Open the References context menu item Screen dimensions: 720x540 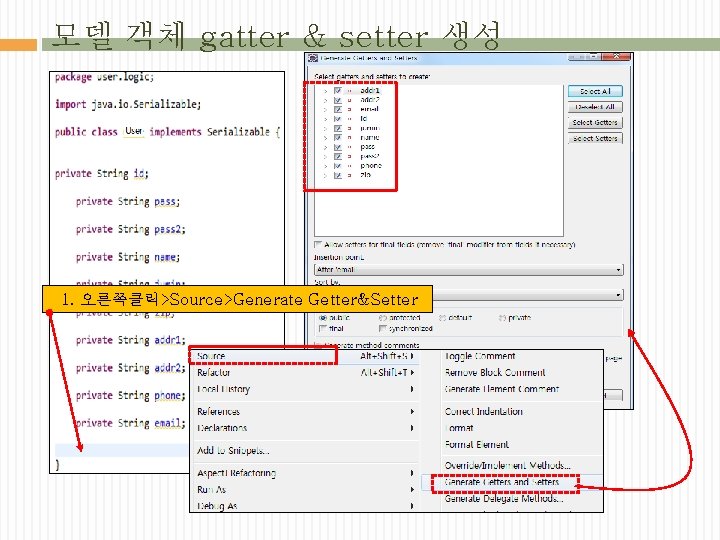[305, 411]
